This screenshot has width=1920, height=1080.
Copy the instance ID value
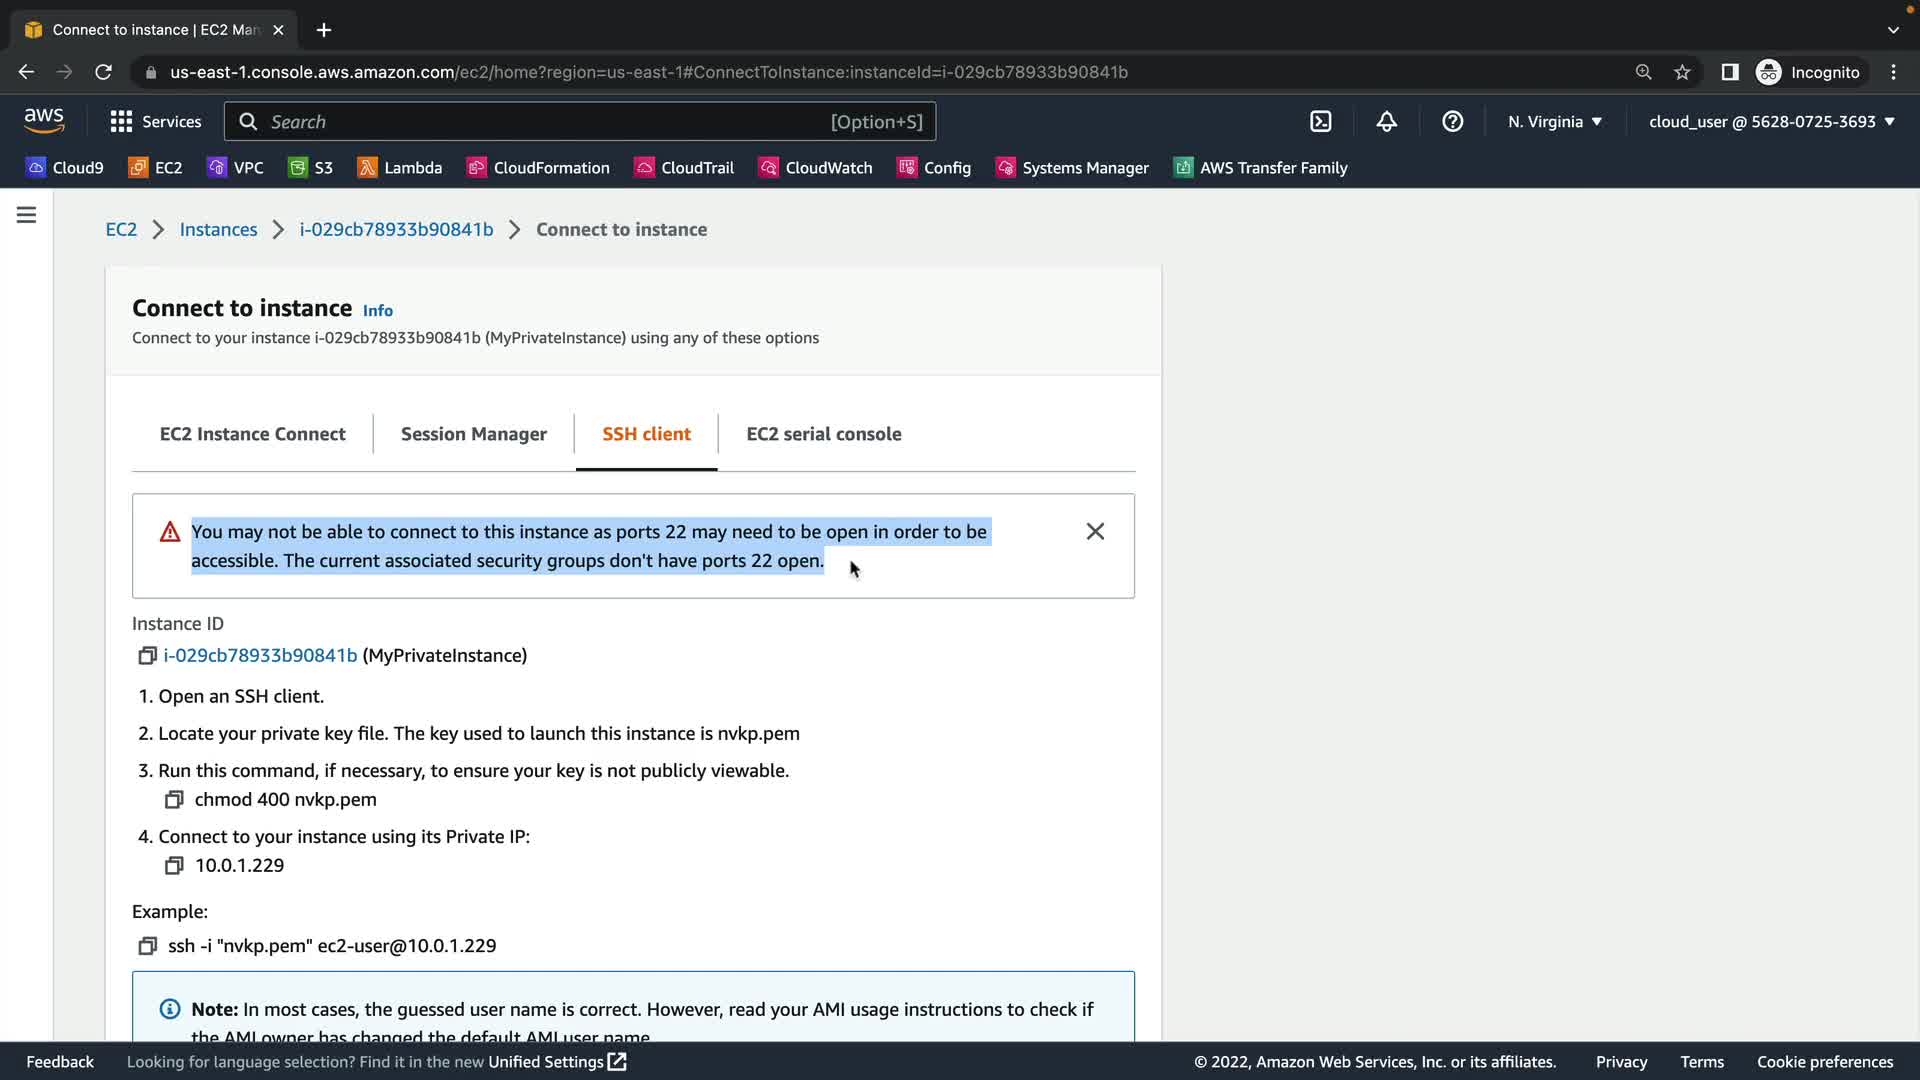click(148, 656)
